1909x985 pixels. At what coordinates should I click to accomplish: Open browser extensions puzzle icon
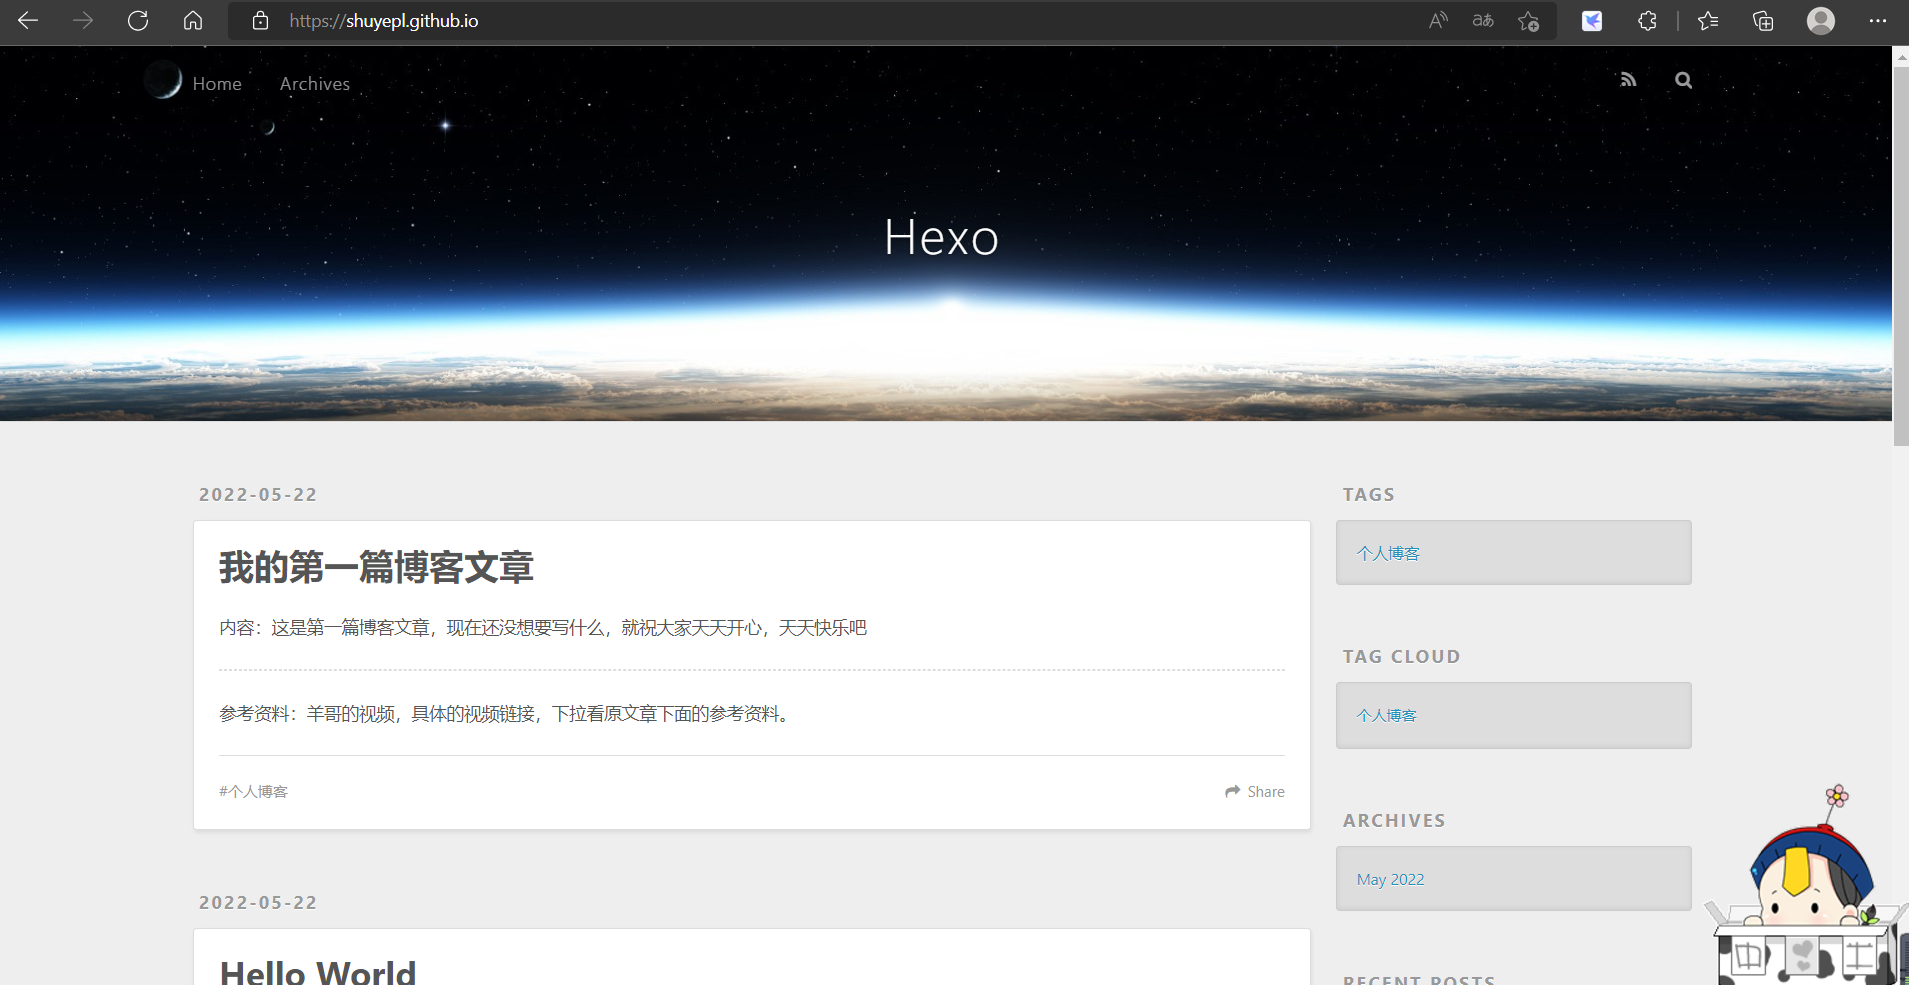[x=1647, y=21]
